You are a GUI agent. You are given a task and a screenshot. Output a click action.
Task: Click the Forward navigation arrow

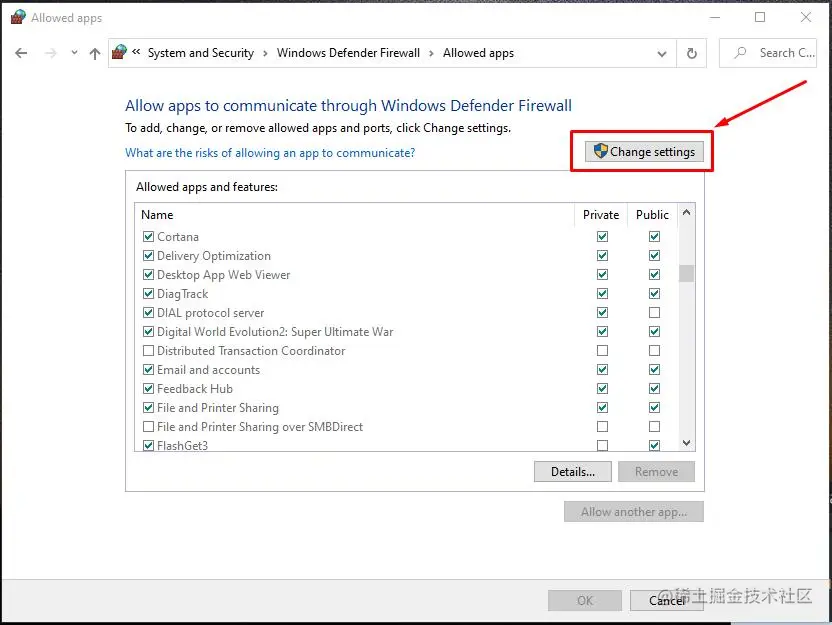(50, 53)
